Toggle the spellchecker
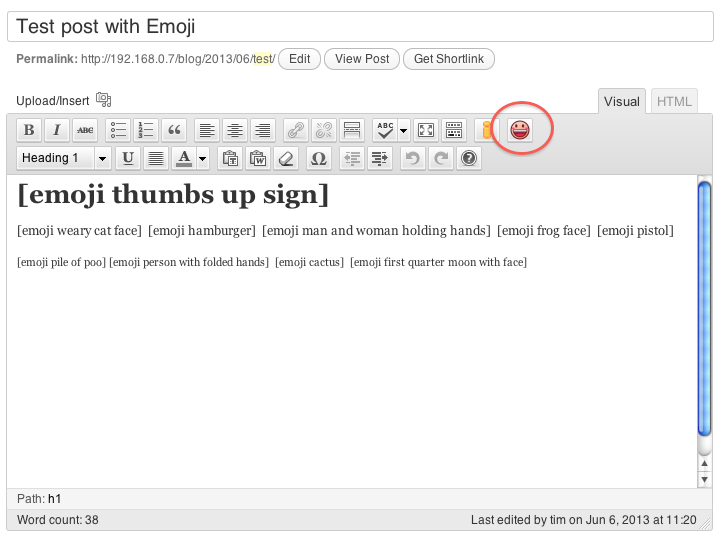The image size is (725, 540). [385, 130]
